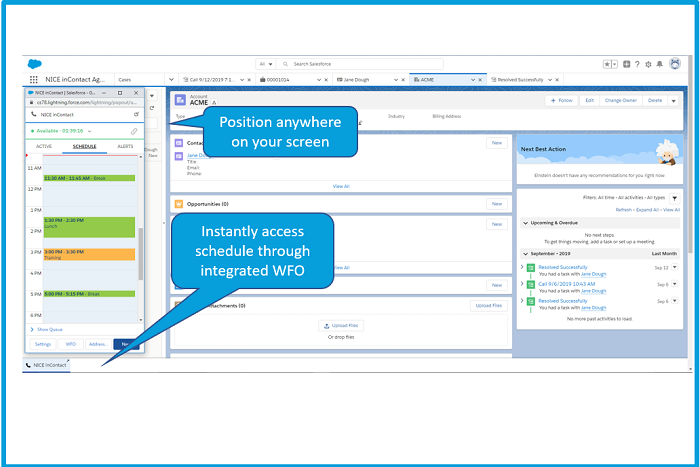700x467 pixels.
Task: Click the Change Owner button
Action: pos(620,100)
